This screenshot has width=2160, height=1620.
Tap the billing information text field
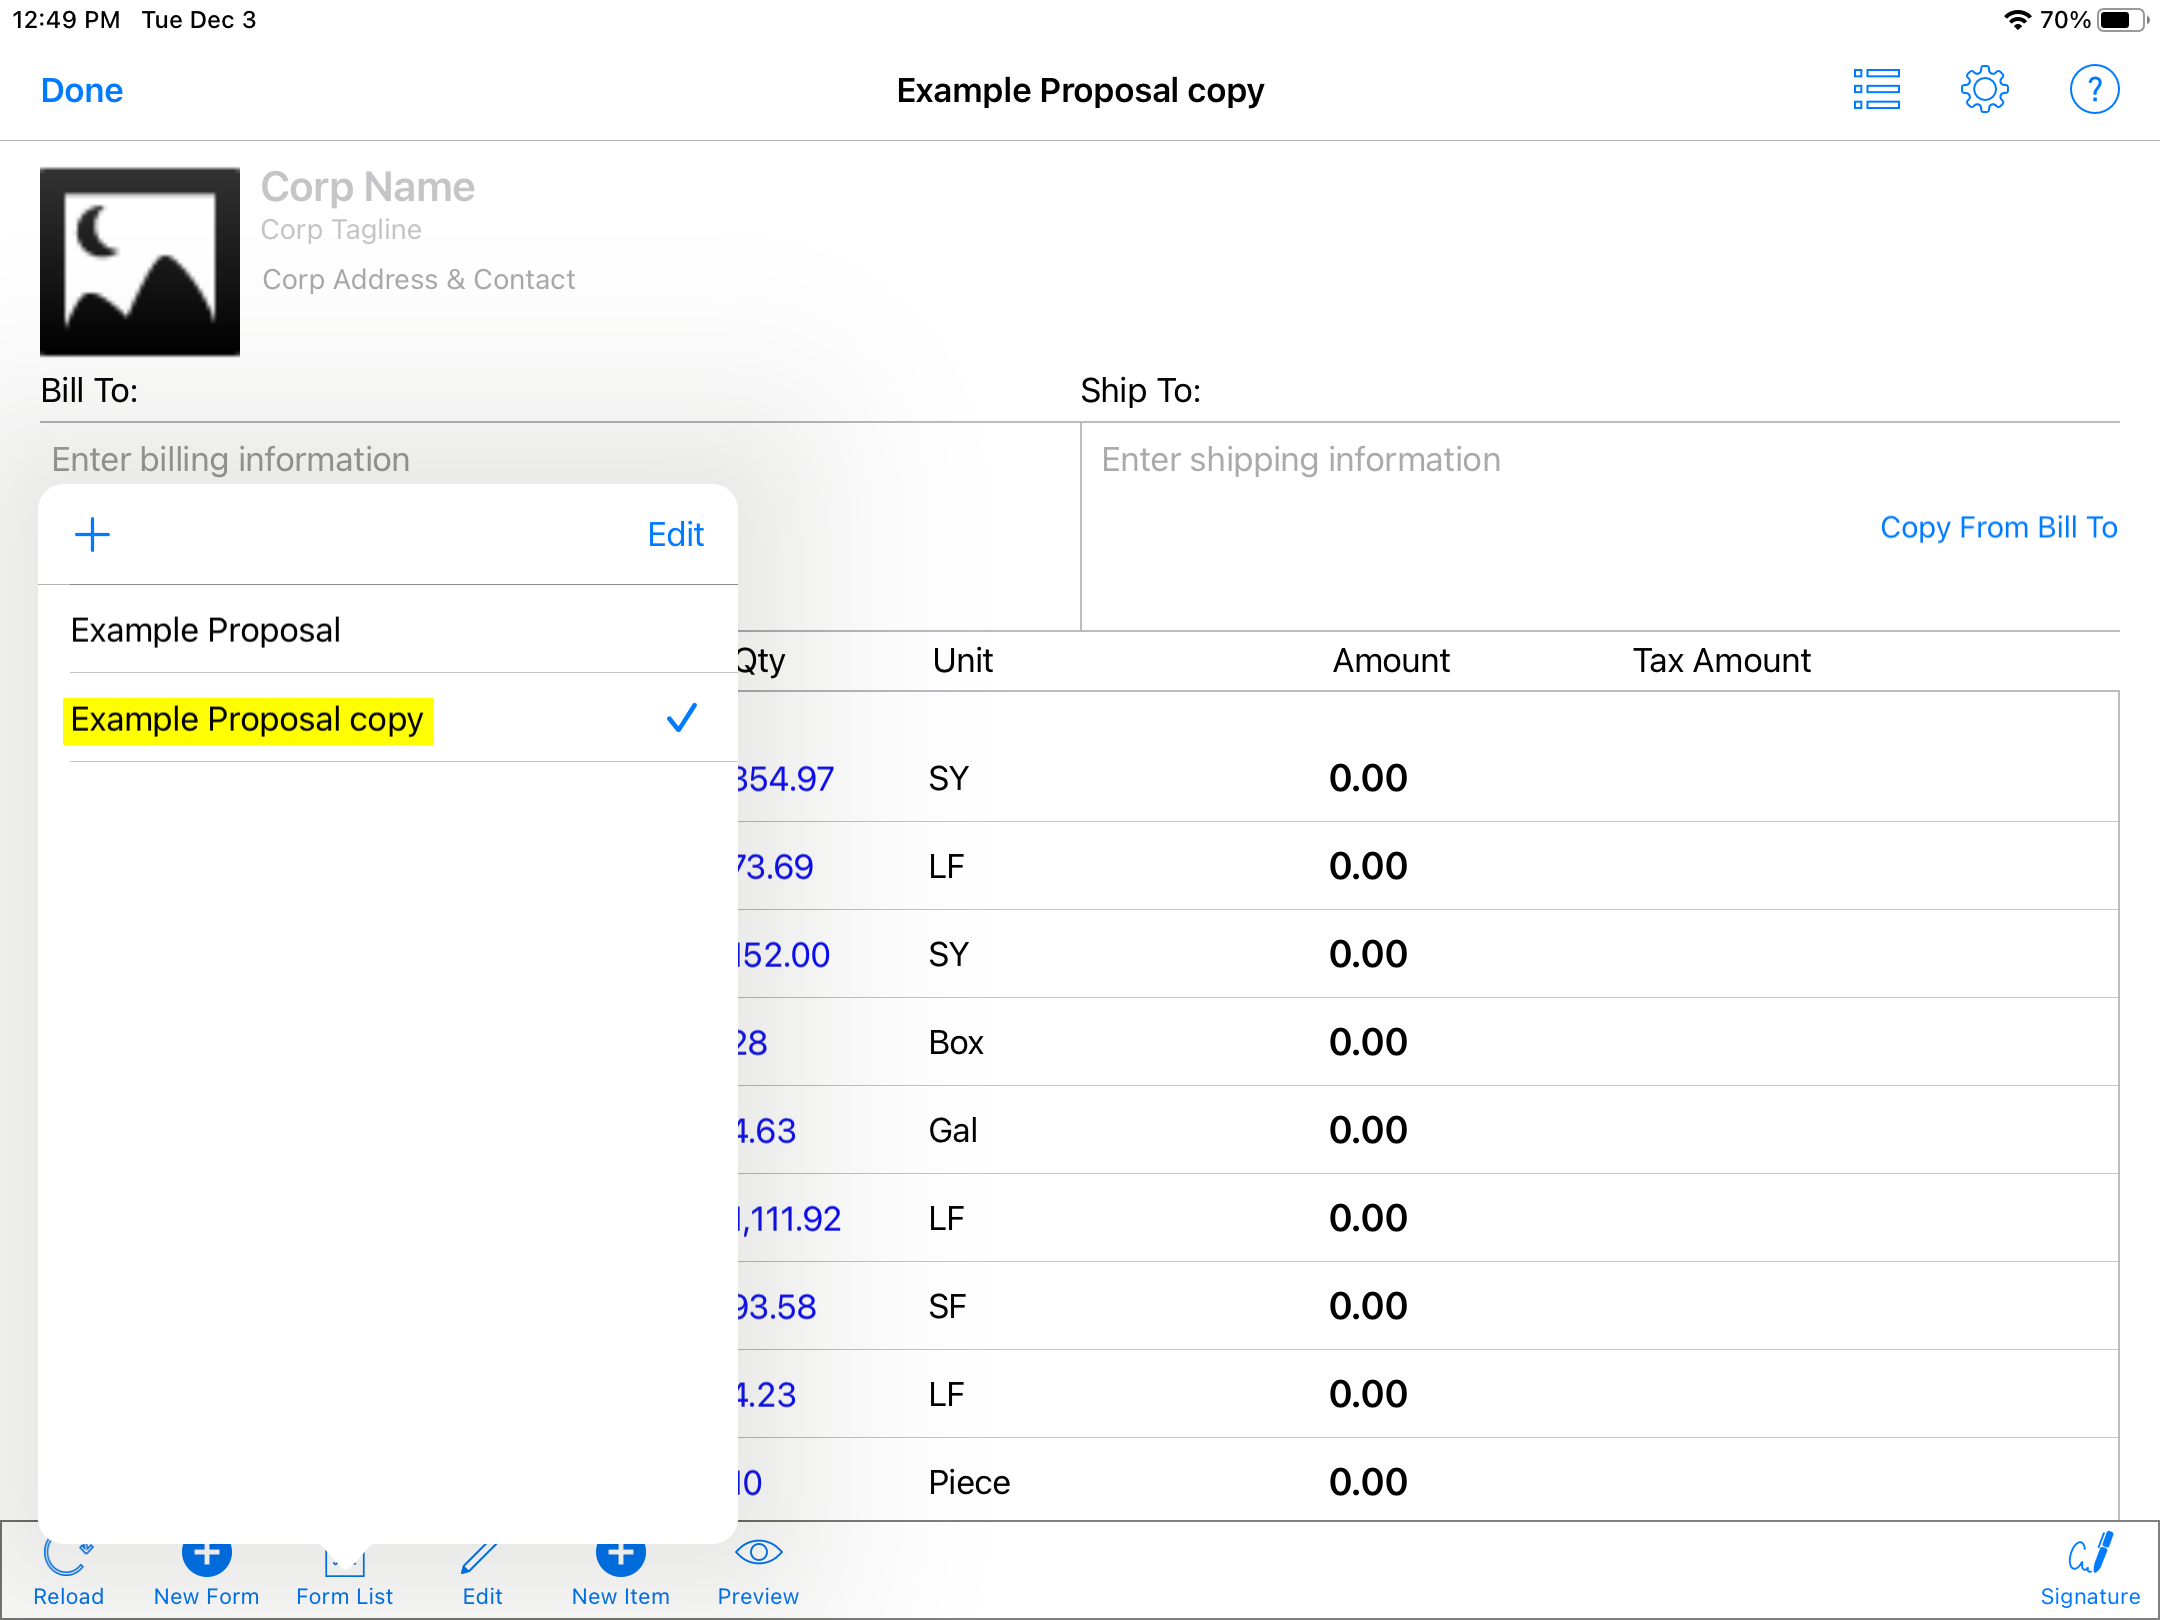(x=231, y=460)
